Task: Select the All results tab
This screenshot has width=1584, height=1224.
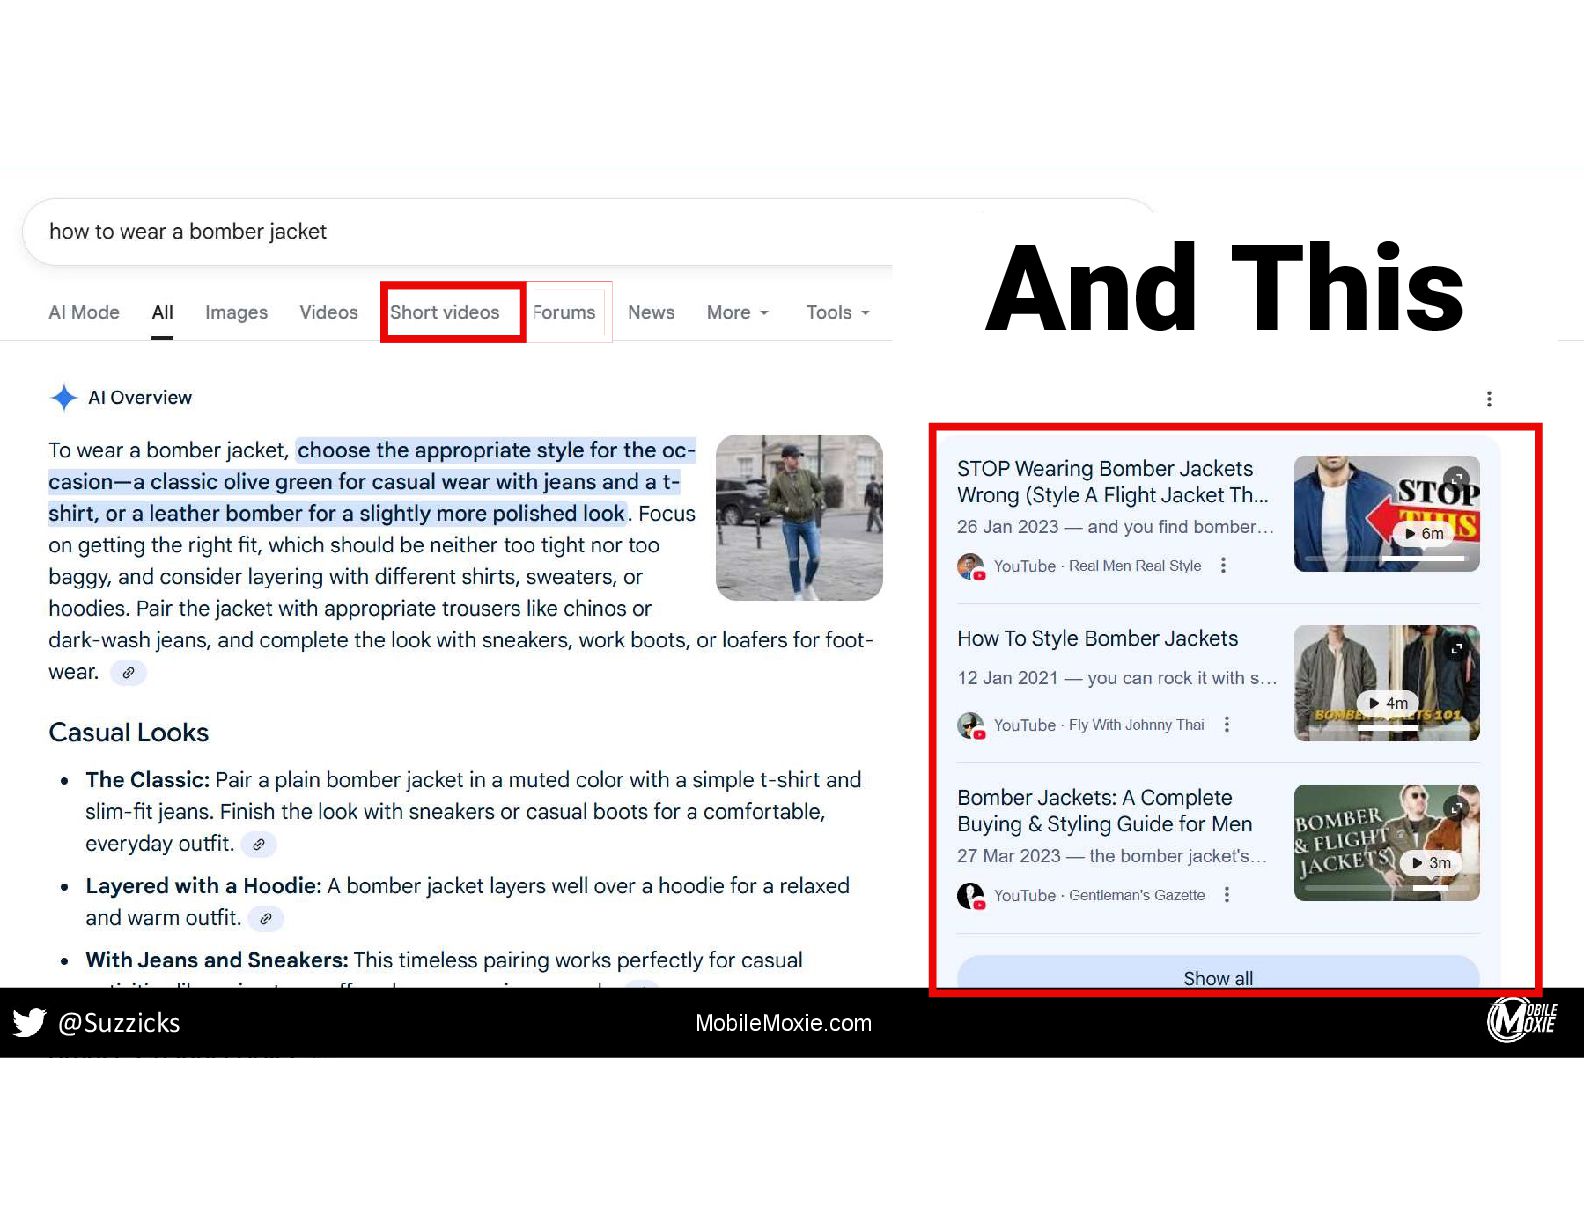Action: [162, 312]
